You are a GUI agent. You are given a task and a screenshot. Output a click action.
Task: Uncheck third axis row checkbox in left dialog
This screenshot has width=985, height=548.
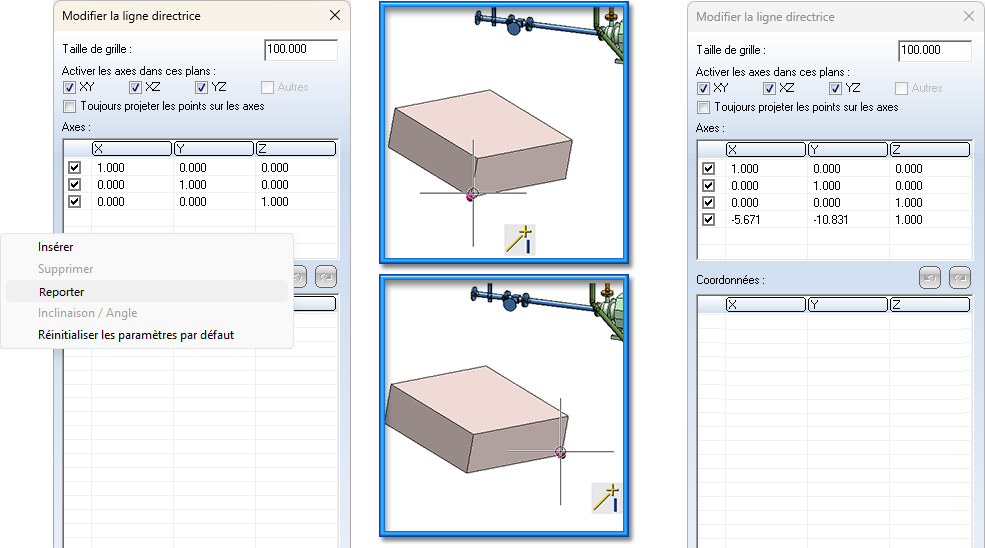click(75, 201)
